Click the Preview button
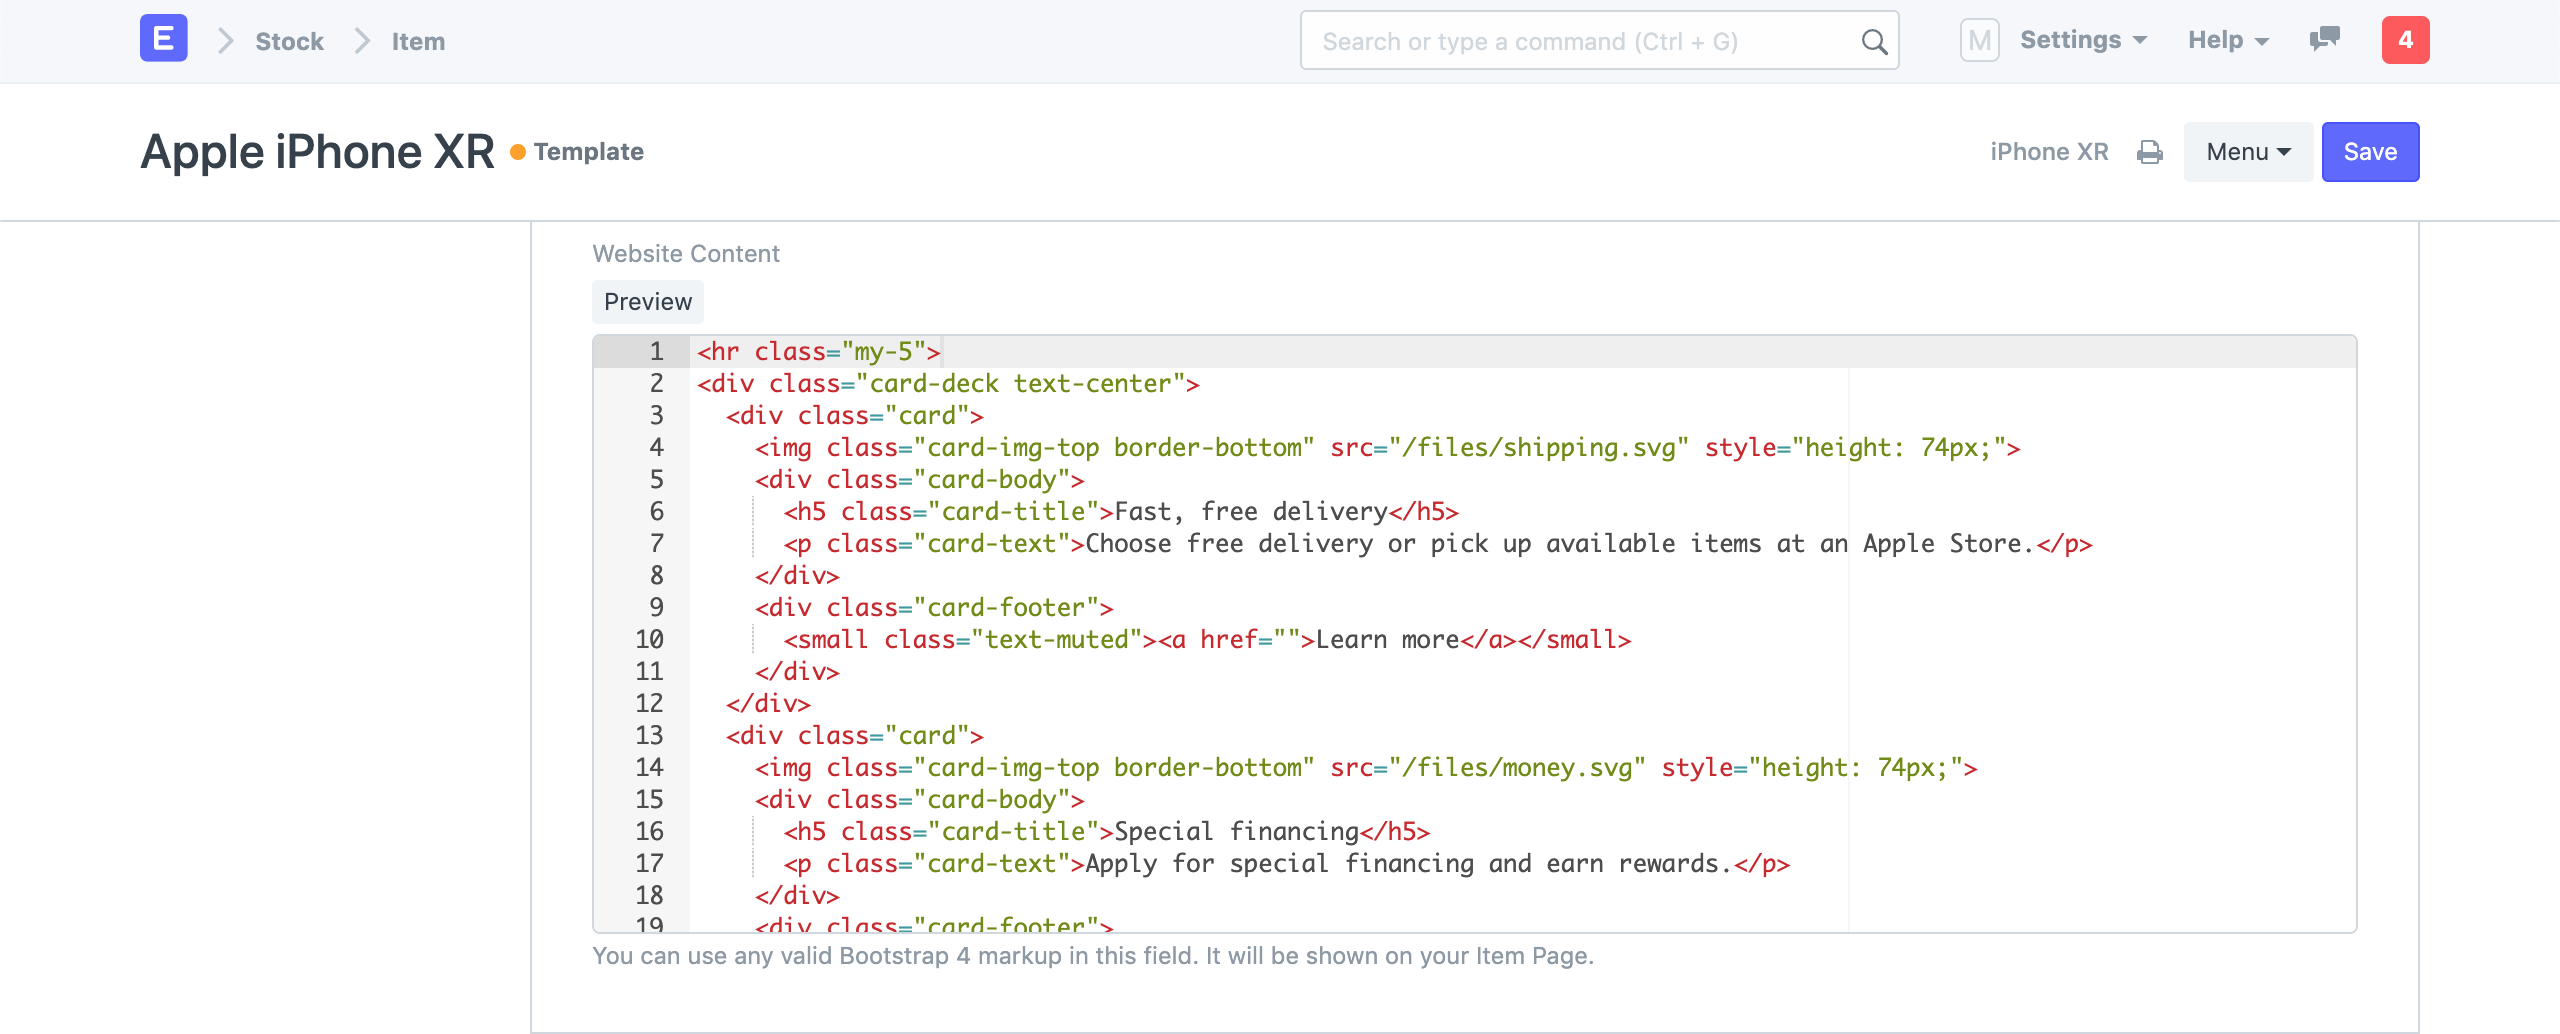 click(x=648, y=302)
